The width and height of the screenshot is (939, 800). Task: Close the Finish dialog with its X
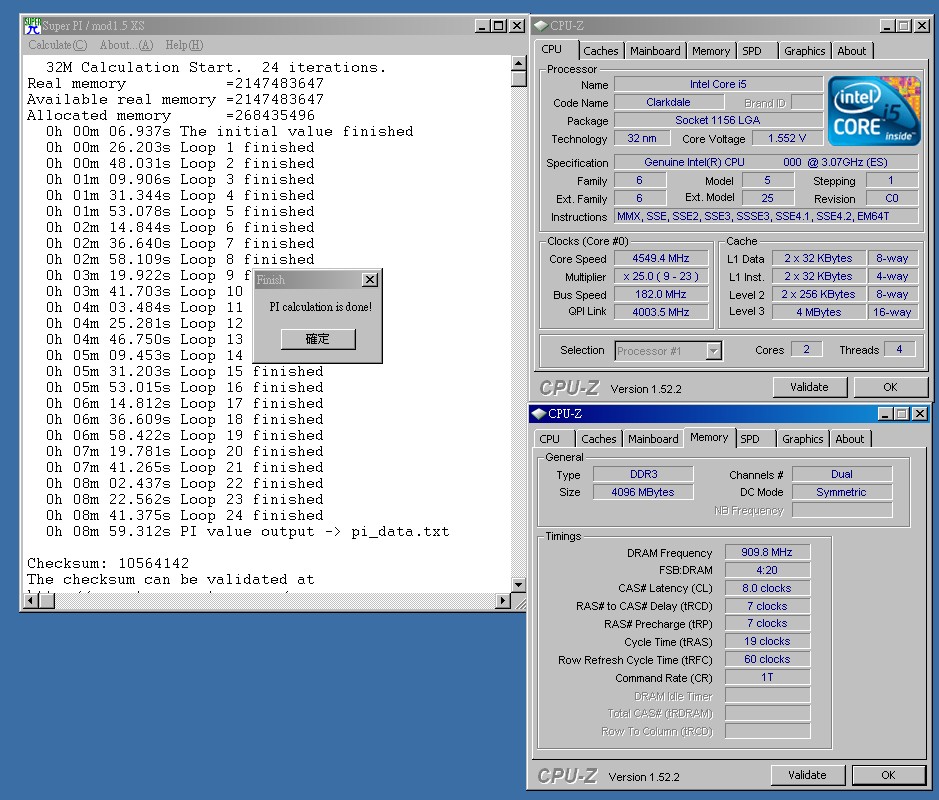tap(371, 280)
